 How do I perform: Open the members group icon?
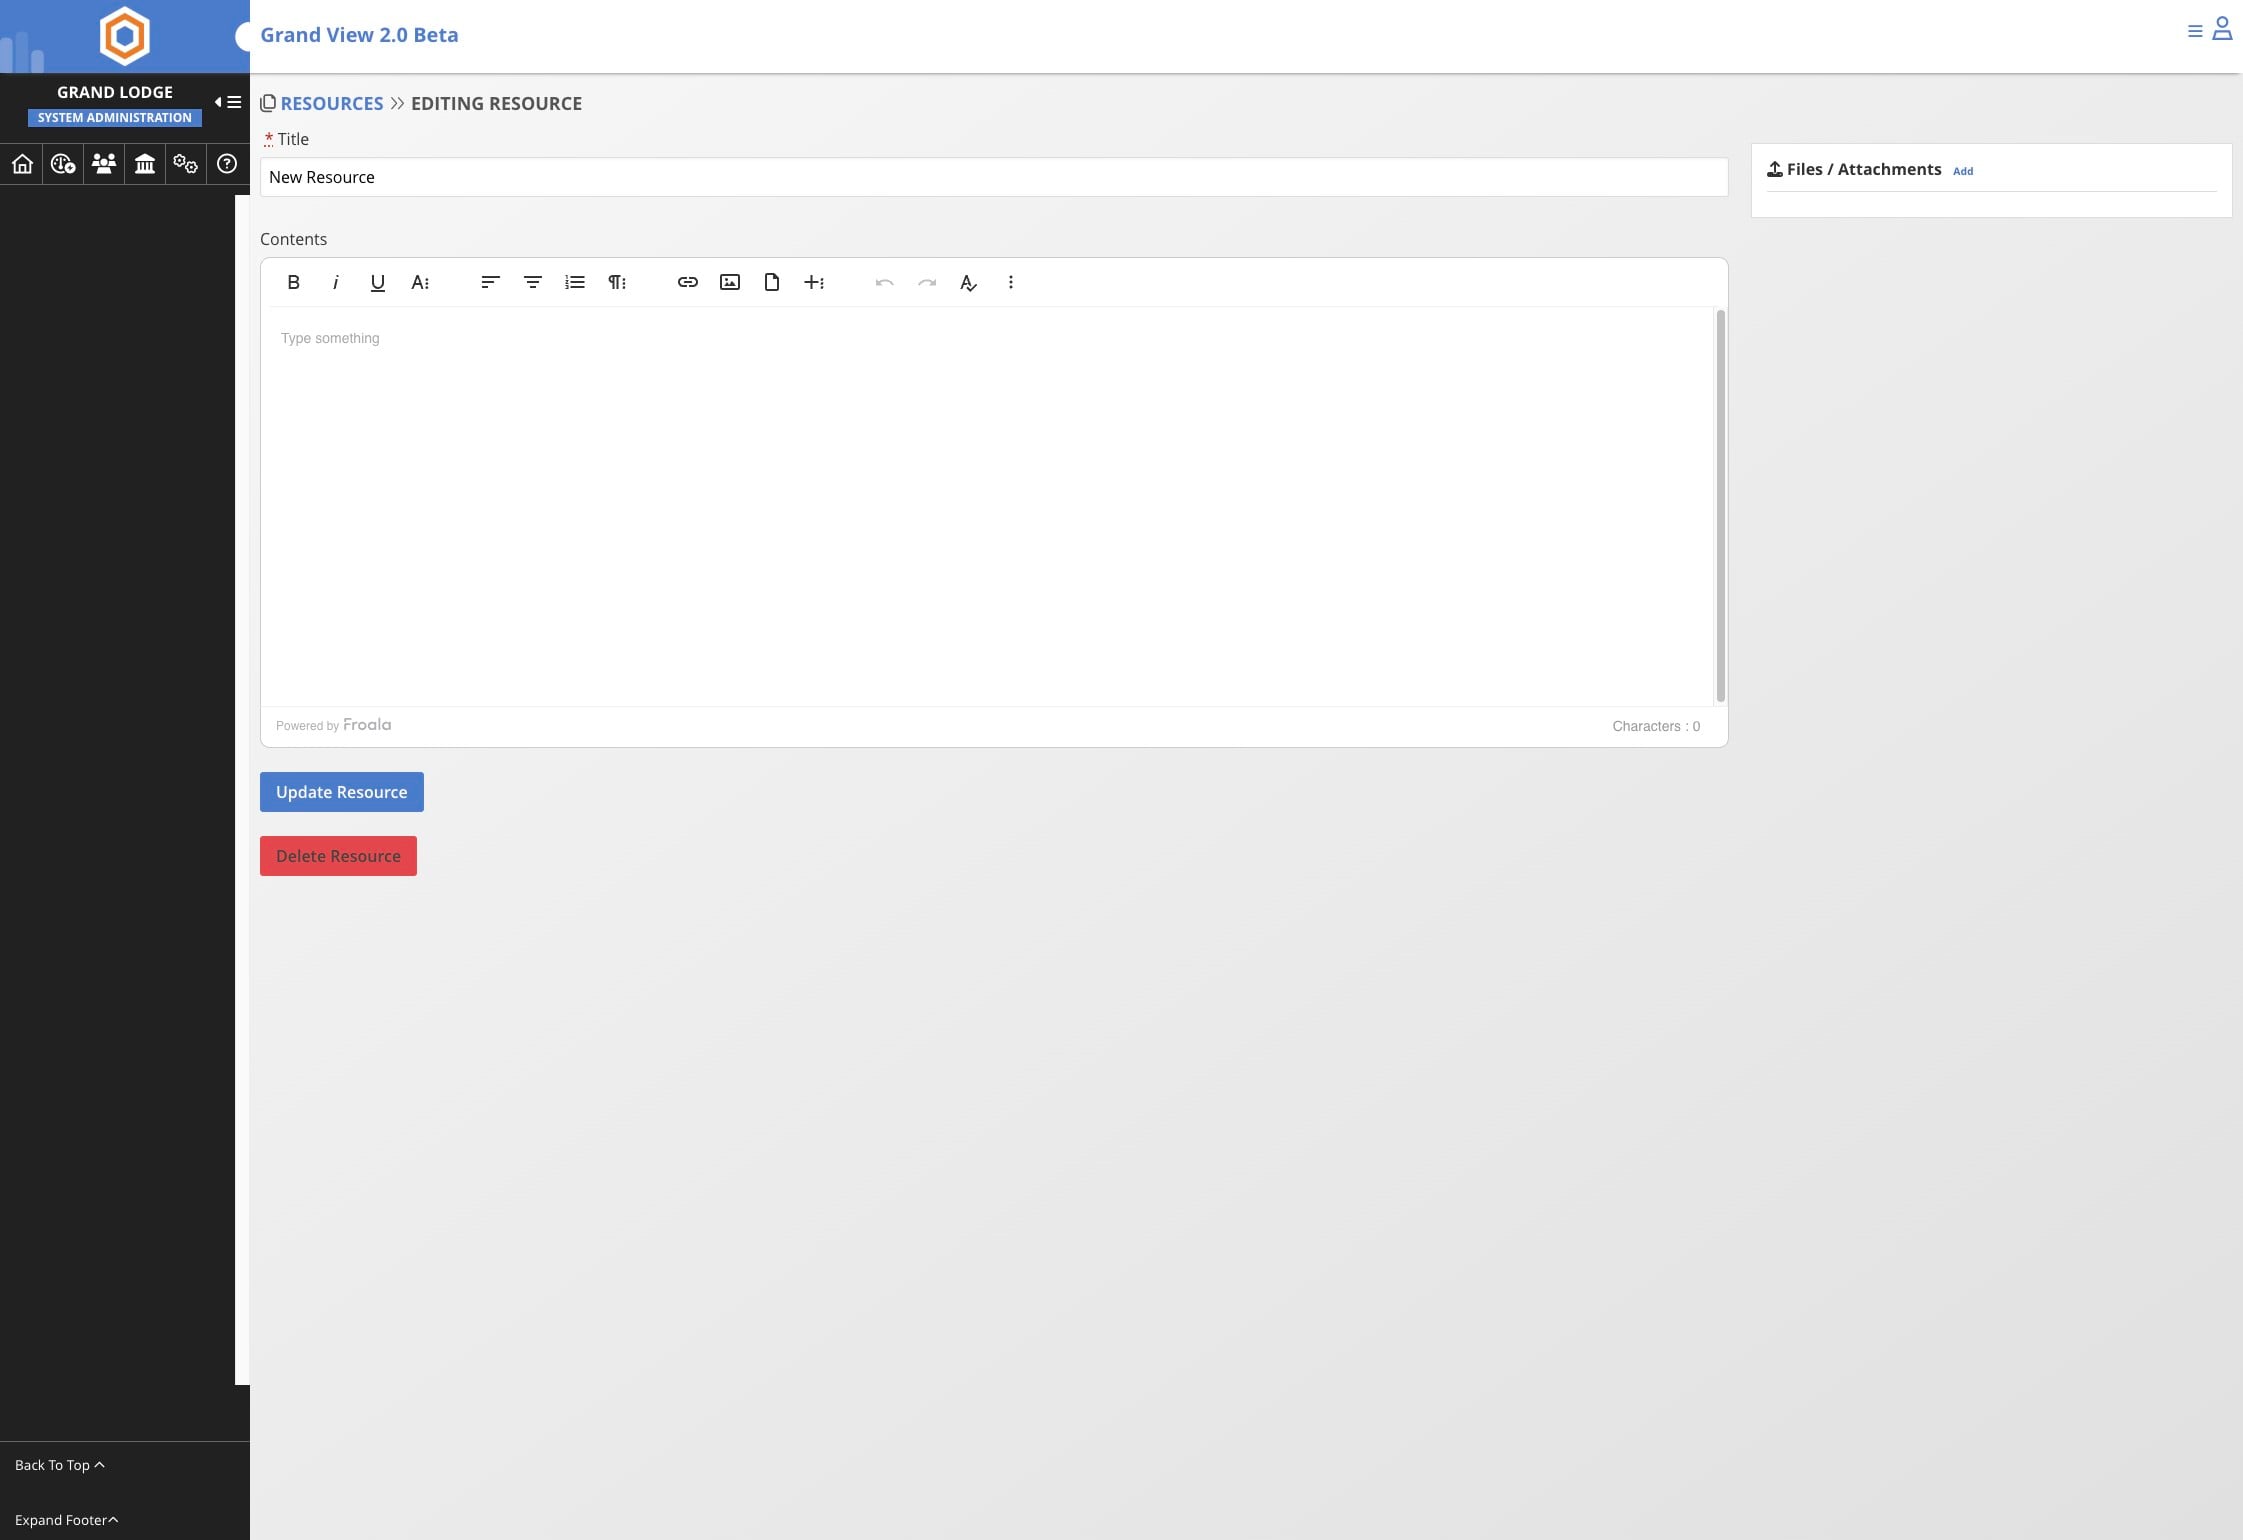(x=104, y=163)
